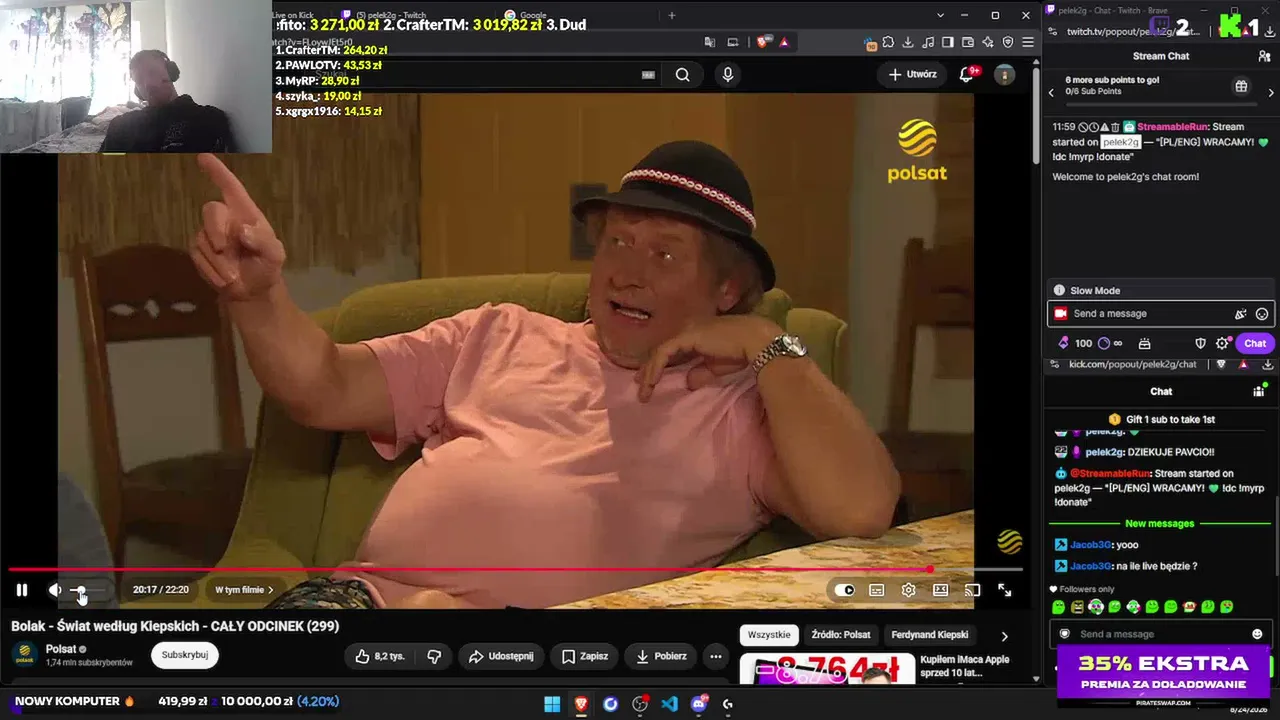The width and height of the screenshot is (1280, 720).
Task: Select the Ferdynand Kiepski chip
Action: coord(930,634)
